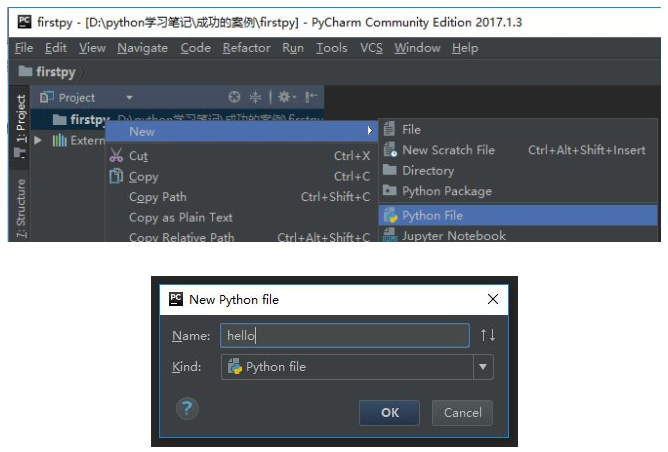Viewport: 668px width, 452px height.
Task: Open the VCS menu
Action: click(x=371, y=48)
